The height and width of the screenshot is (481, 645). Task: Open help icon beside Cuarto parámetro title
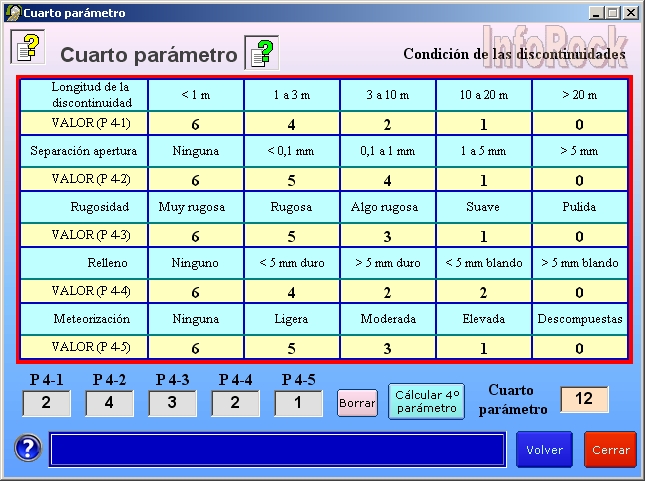click(262, 53)
